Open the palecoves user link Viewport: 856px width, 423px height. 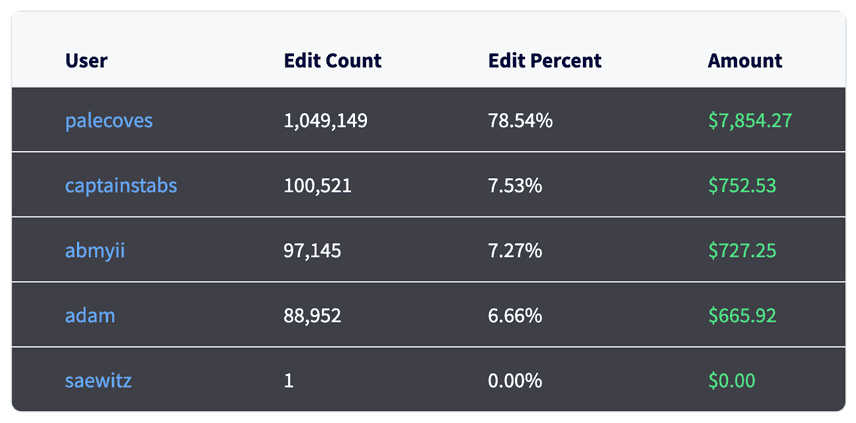tap(109, 121)
